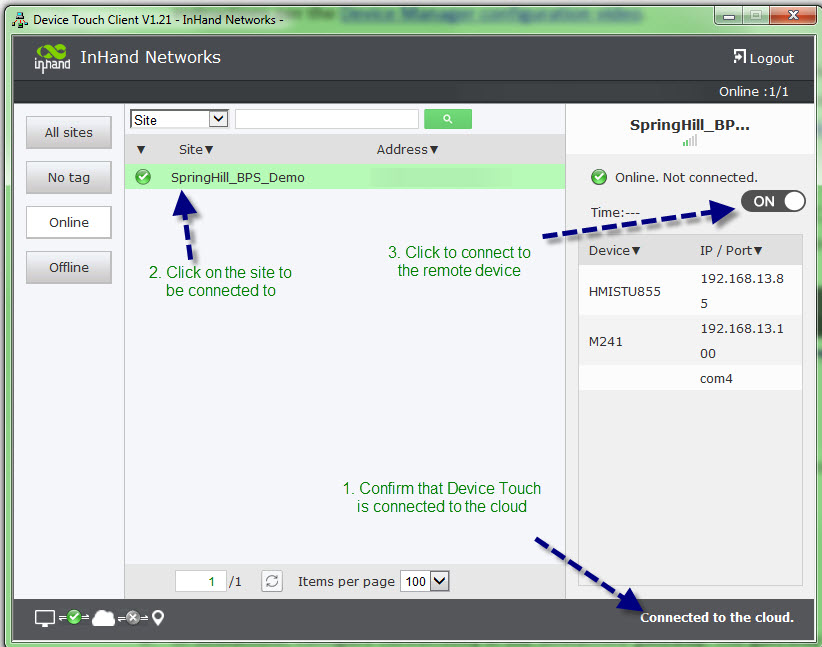Screen dimensions: 822x647
Task: Click the green online status icon beside SpringHill_BPS_Demo
Action: coord(143,177)
